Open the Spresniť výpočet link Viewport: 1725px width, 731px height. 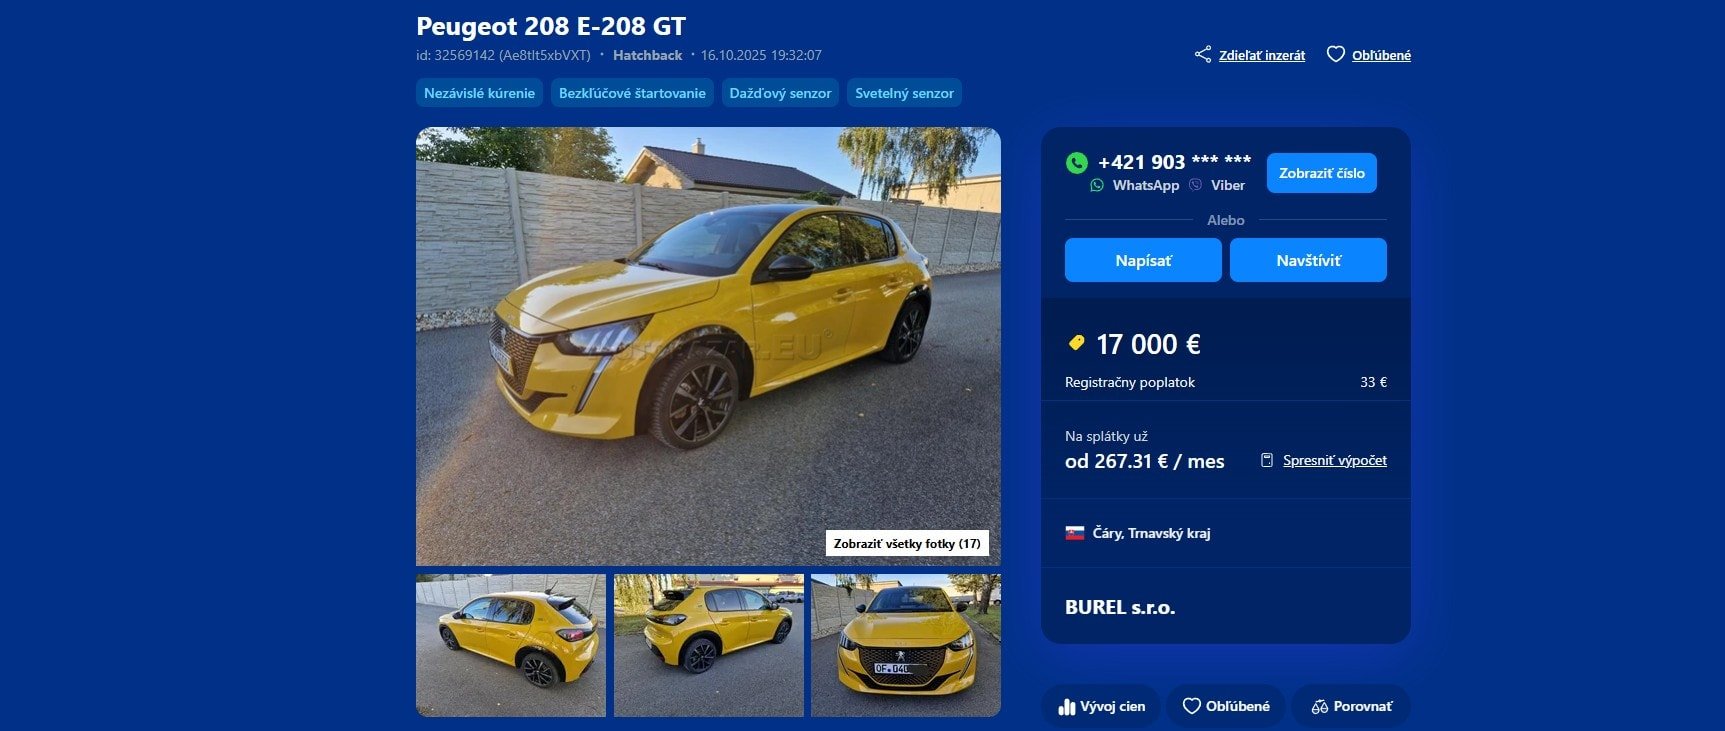pyautogui.click(x=1335, y=460)
